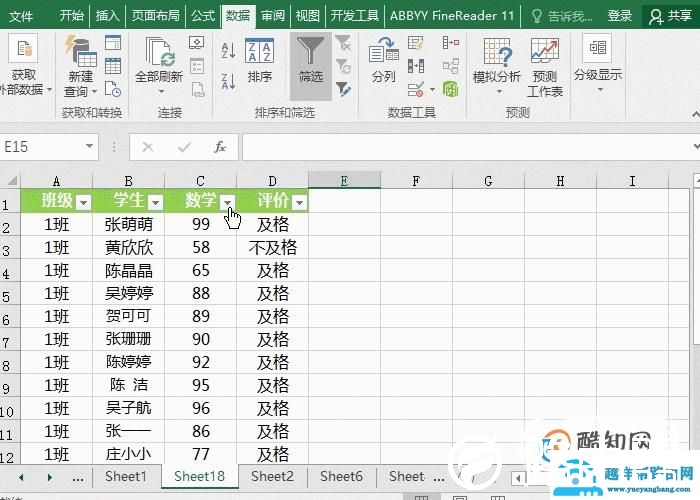Screen dimensions: 700x500
Task: Click the Select All corner triangle
Action: pyautogui.click(x=11, y=180)
